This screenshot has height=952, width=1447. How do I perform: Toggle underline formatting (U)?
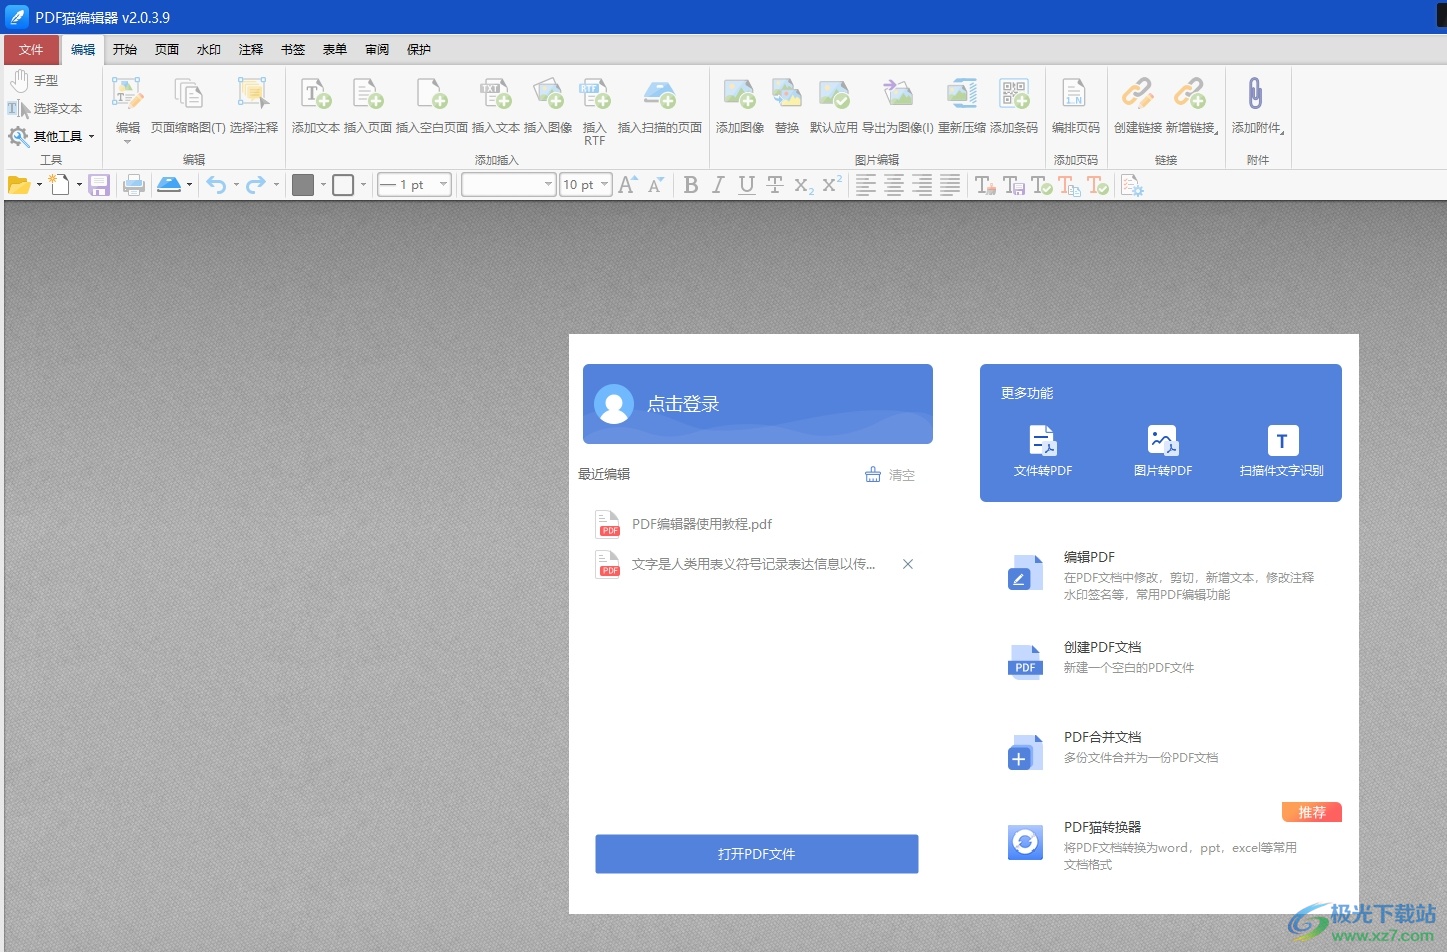click(x=746, y=185)
